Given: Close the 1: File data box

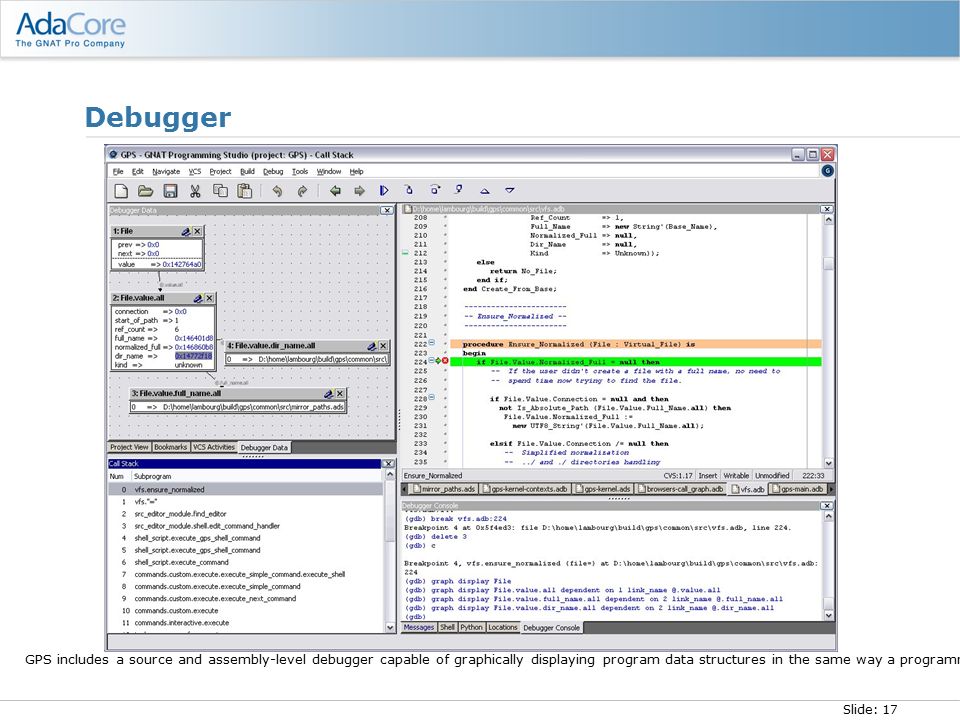Looking at the screenshot, I should coord(197,231).
